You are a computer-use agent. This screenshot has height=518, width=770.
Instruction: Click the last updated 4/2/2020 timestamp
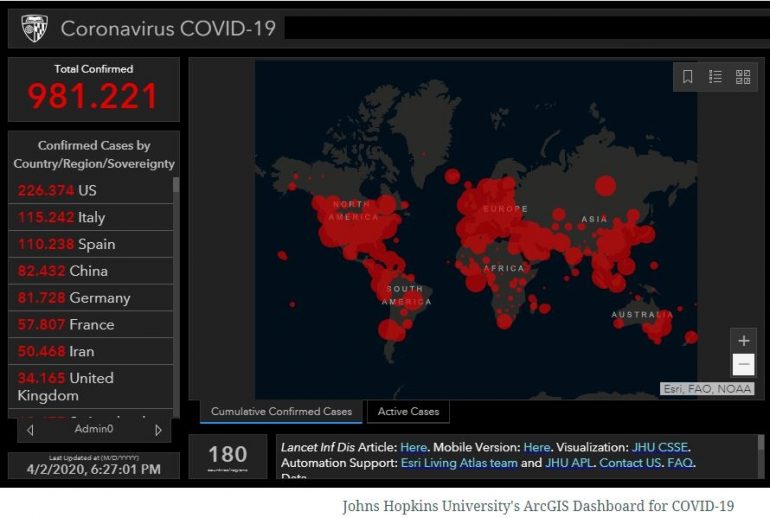[93, 469]
